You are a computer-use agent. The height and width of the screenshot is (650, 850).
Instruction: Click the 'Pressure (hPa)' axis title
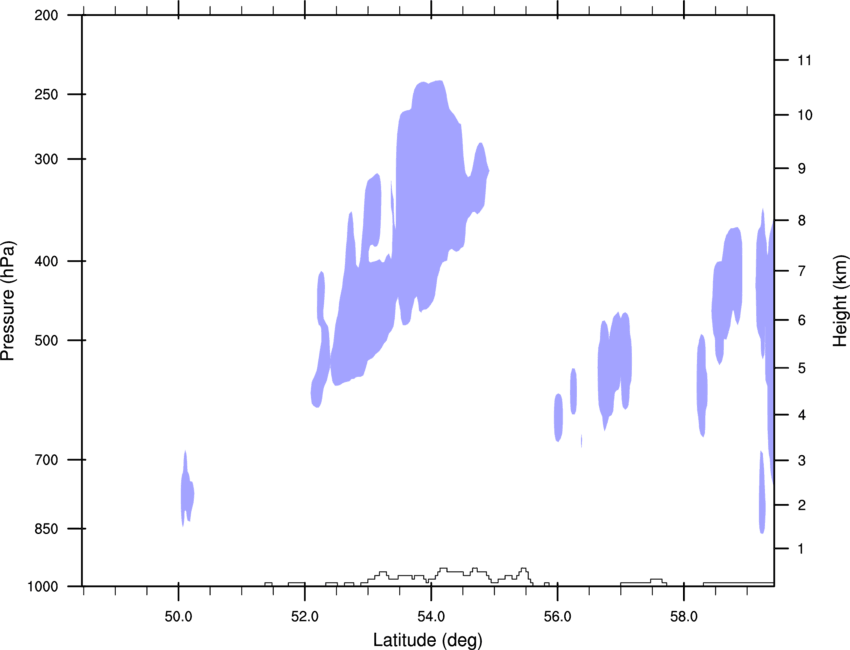pos(9,301)
